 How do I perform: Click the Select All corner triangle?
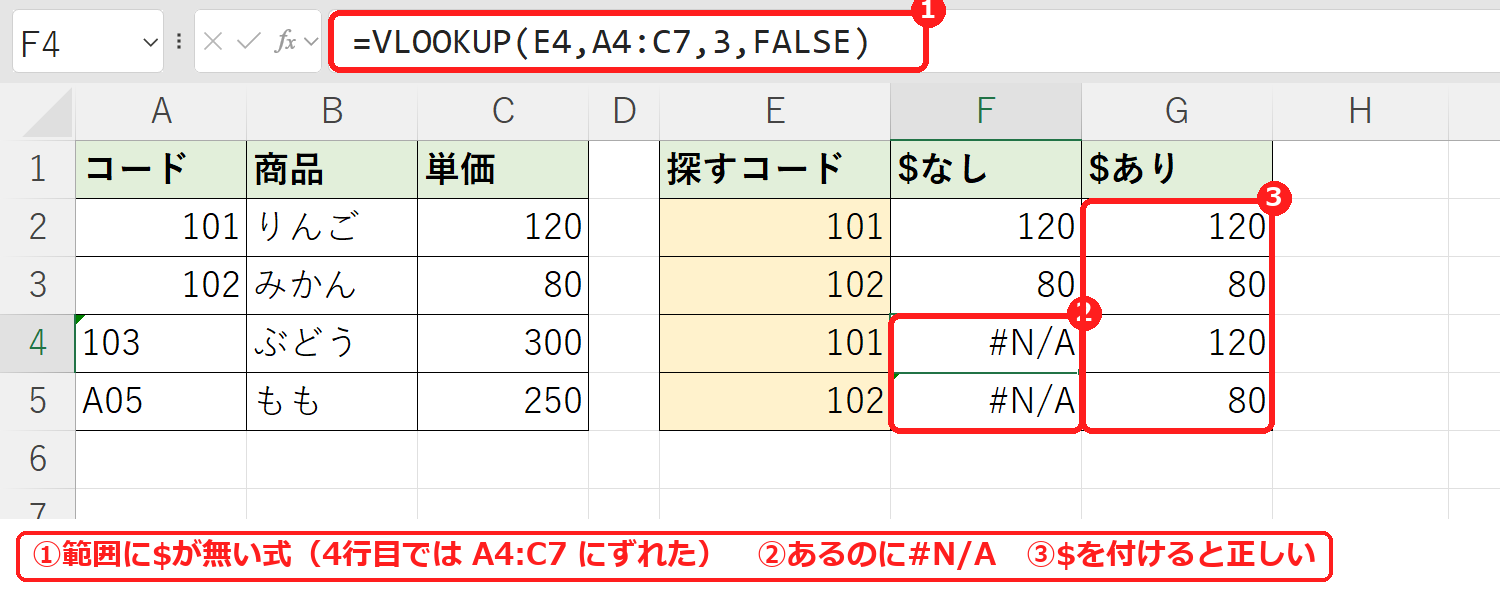[49, 112]
